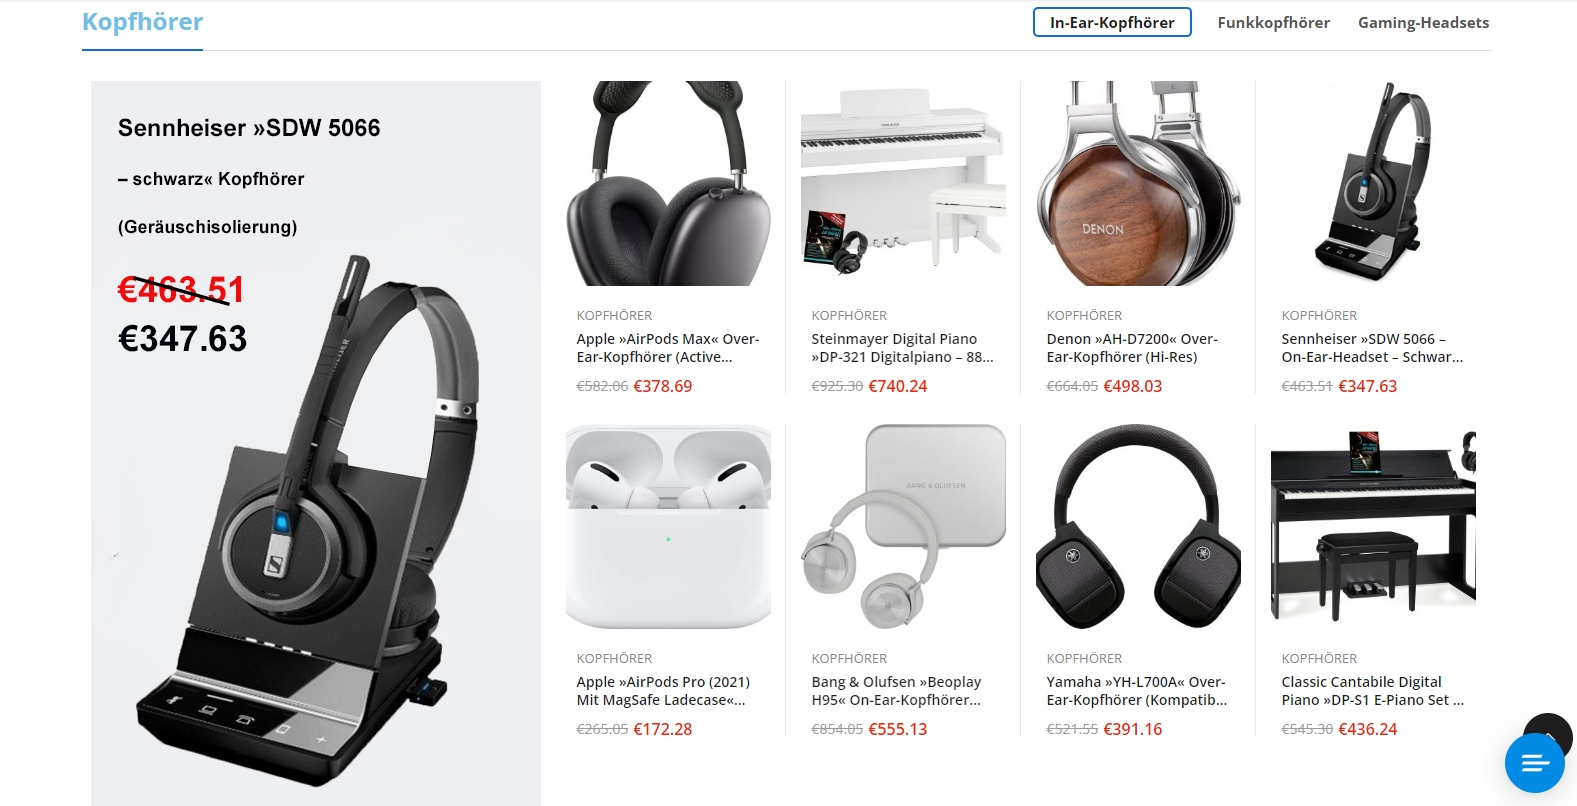Click the Classic Cantabile Digital Piano image
The image size is (1577, 806).
[1373, 526]
